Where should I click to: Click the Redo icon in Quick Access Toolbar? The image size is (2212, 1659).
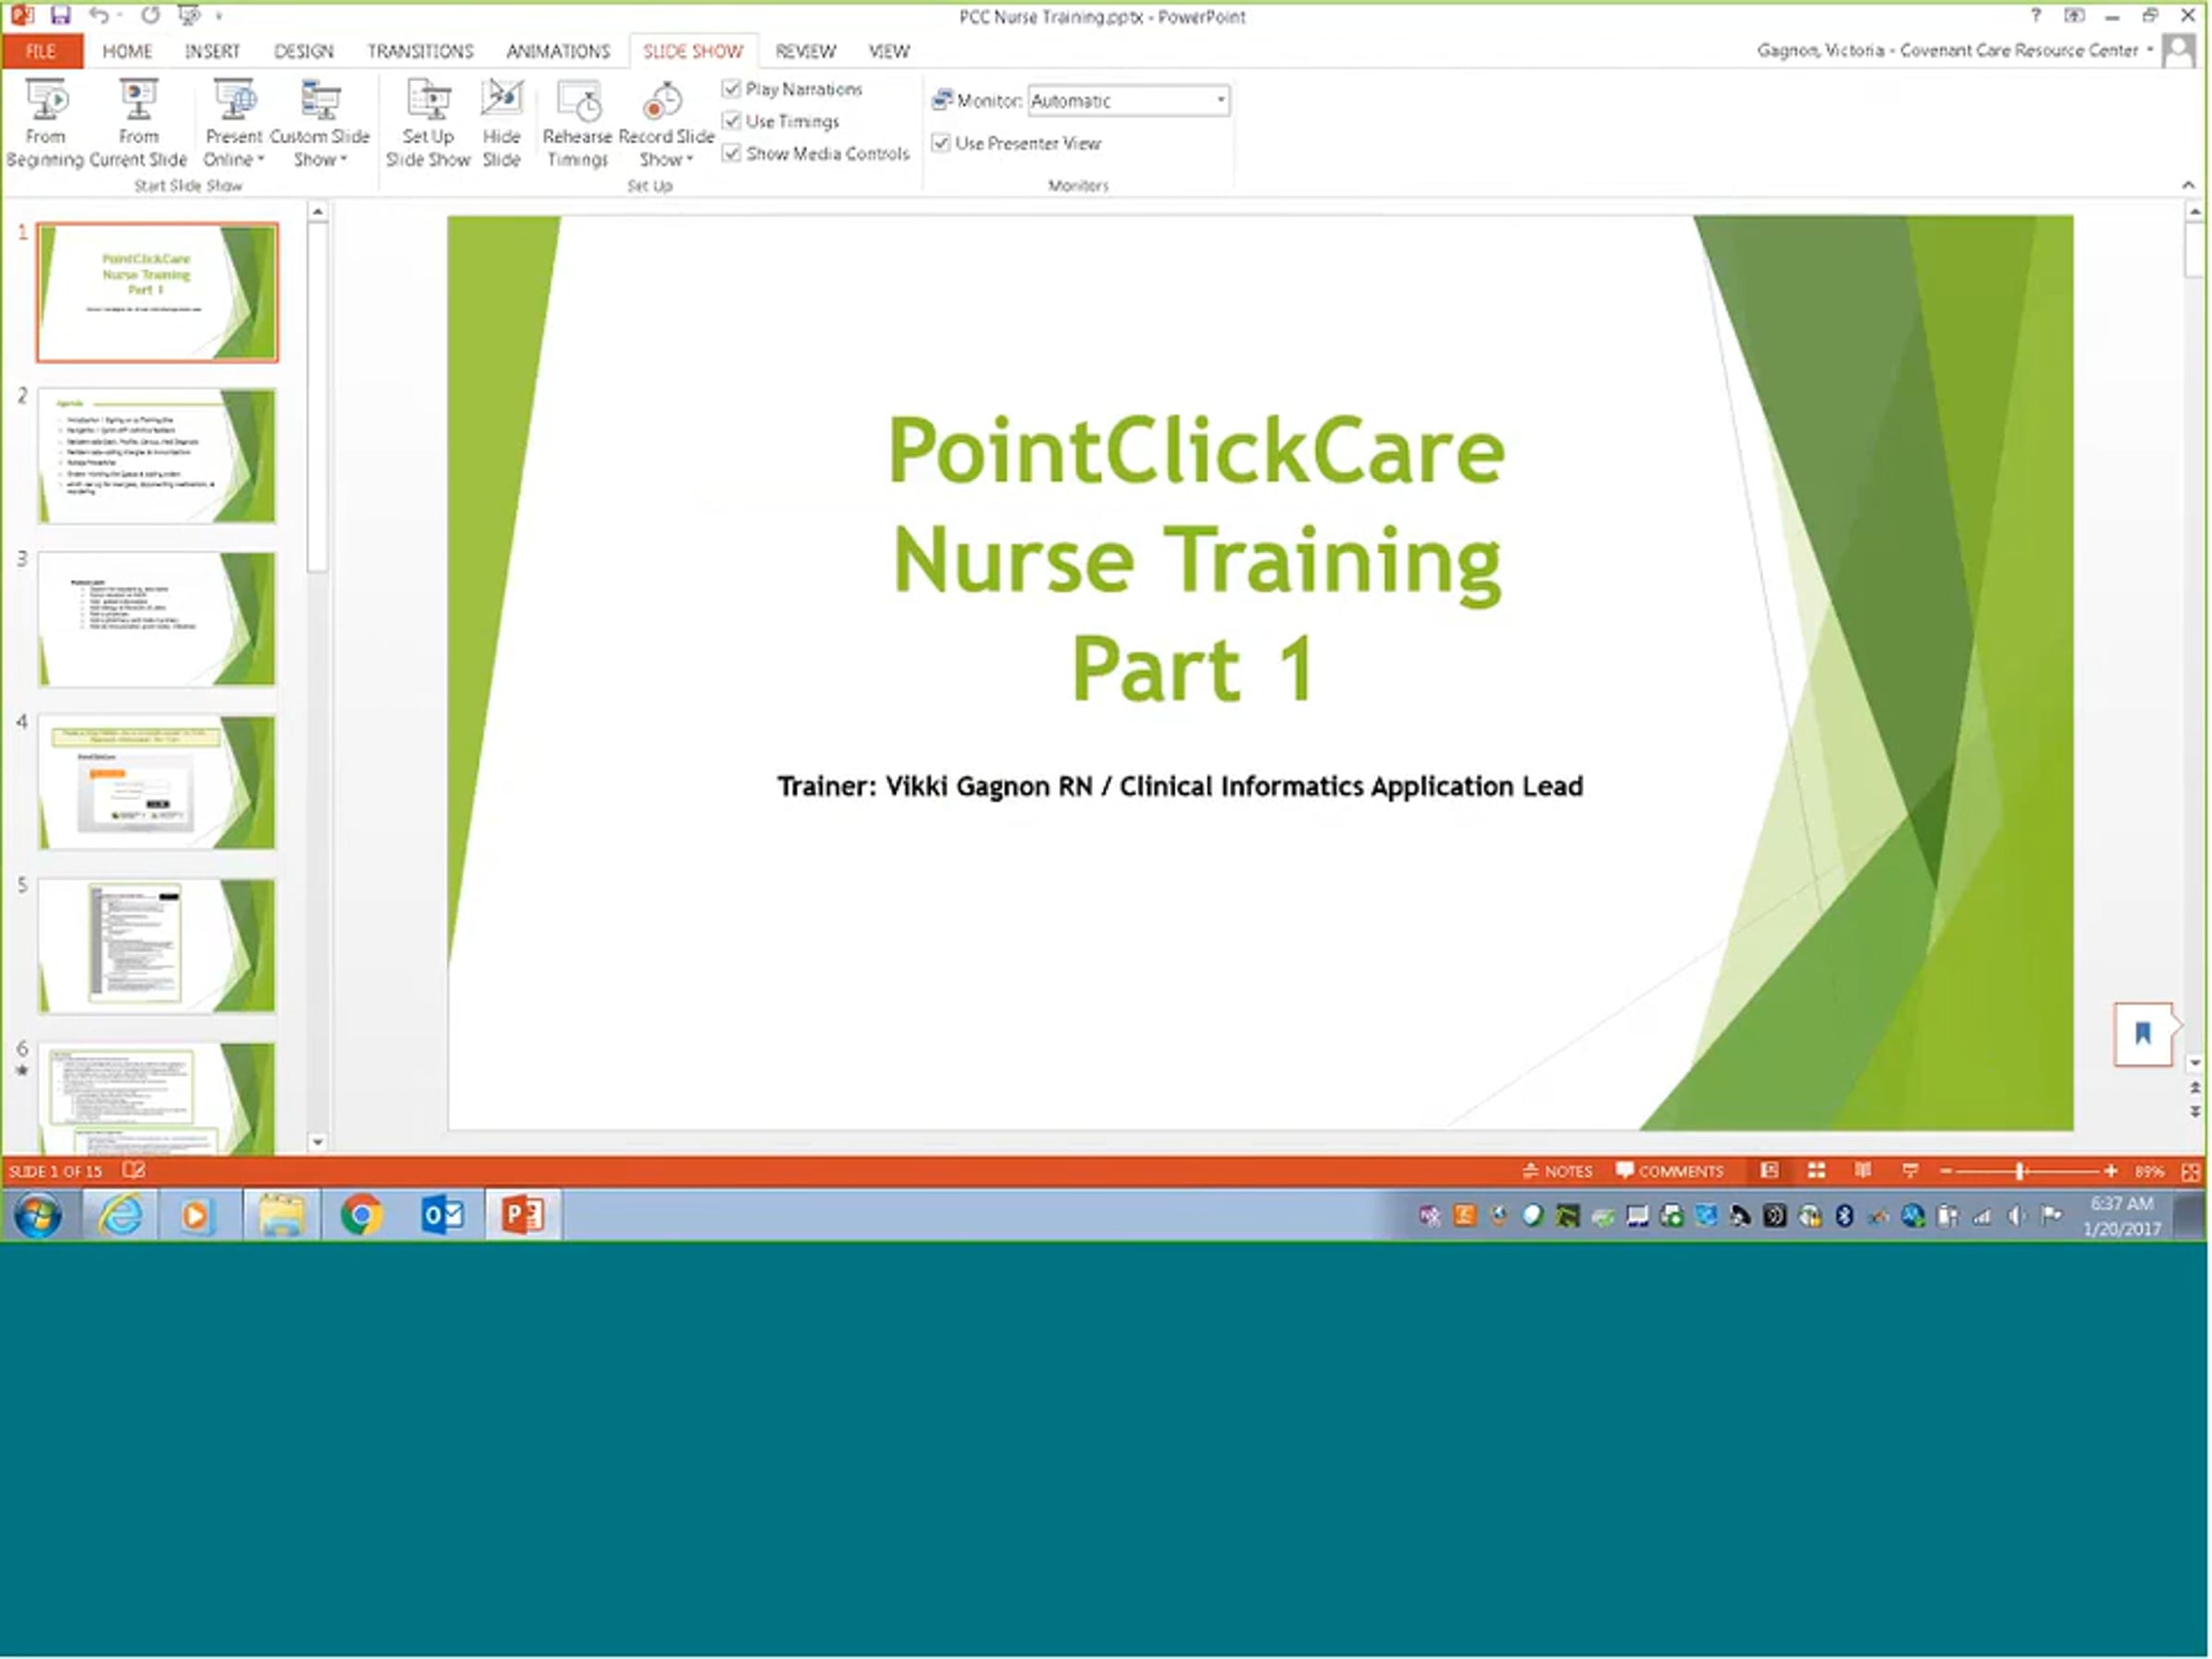pyautogui.click(x=150, y=15)
